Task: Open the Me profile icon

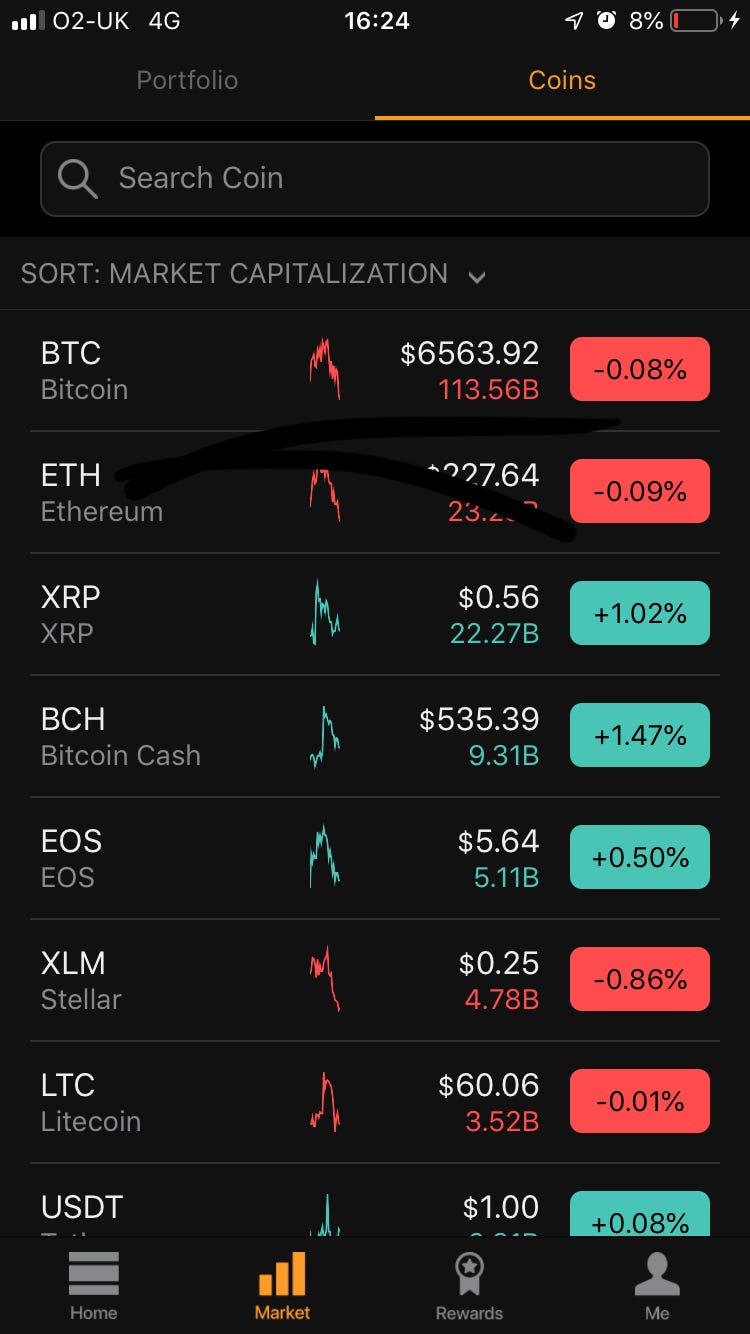Action: pos(657,1273)
